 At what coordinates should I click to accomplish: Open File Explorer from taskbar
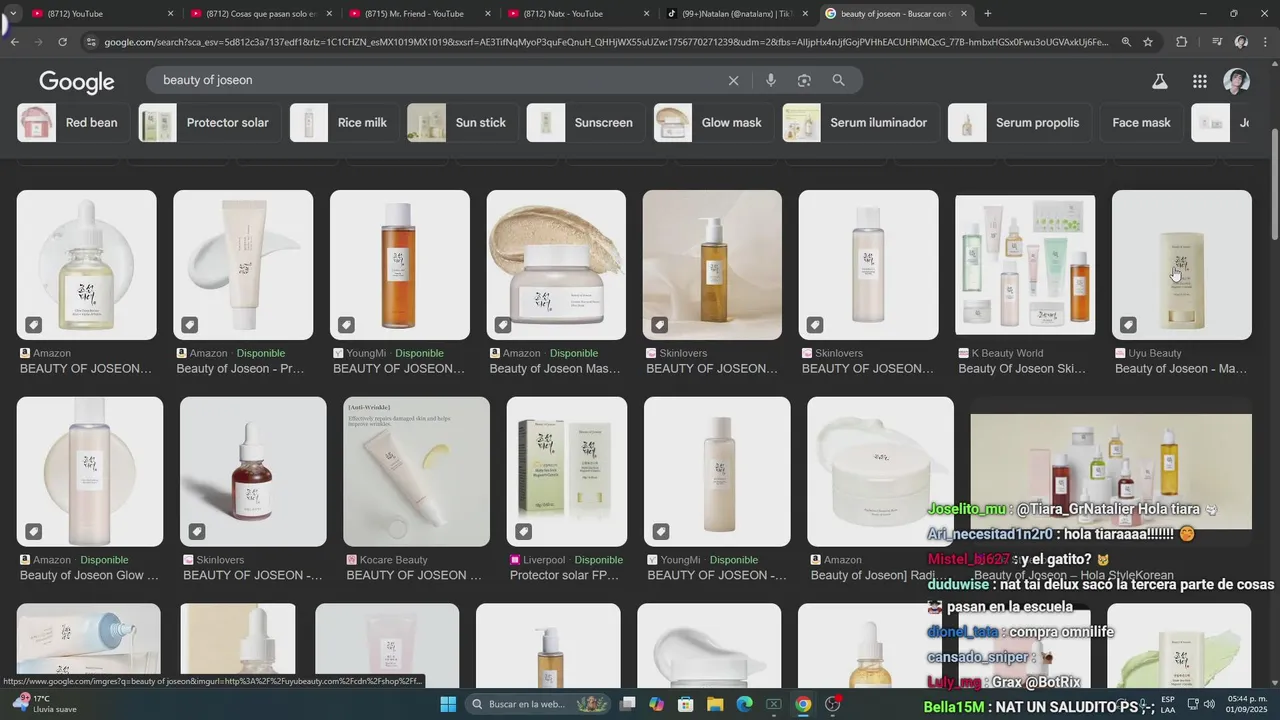(715, 704)
